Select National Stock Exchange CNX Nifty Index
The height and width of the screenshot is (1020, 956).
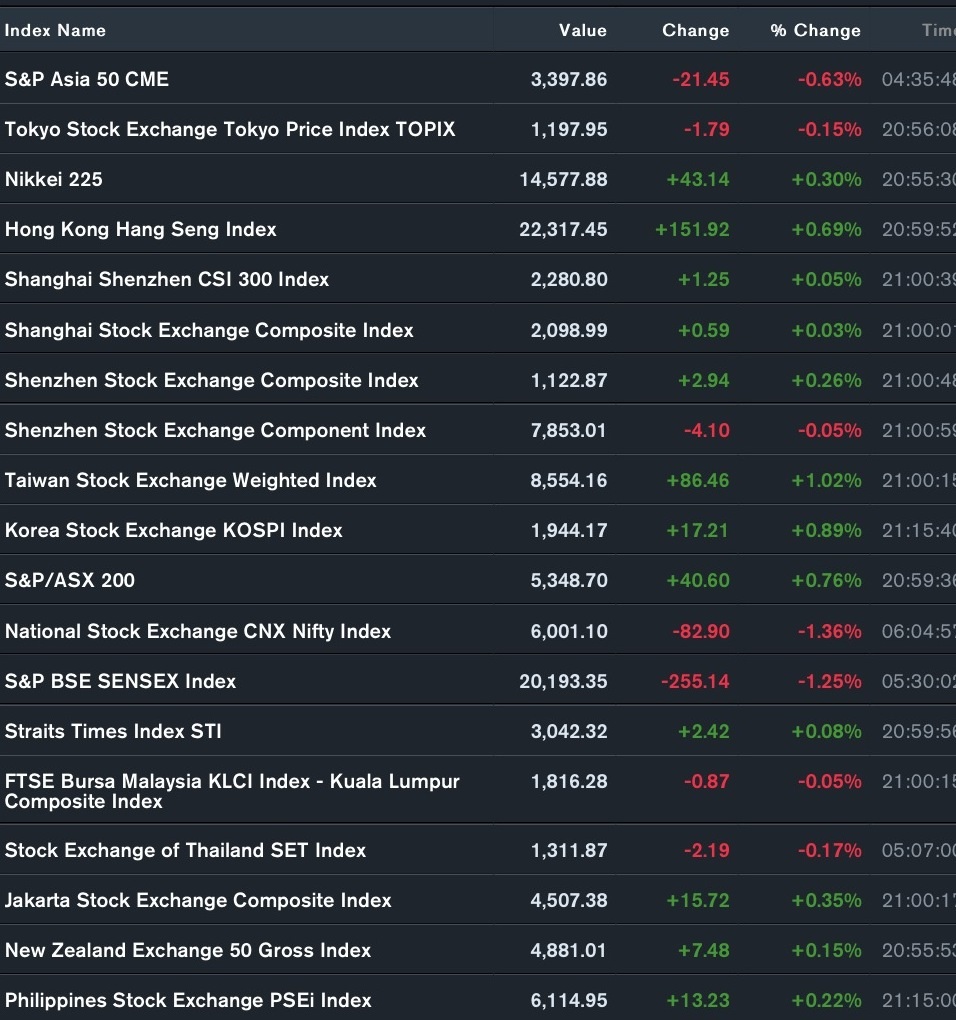tap(198, 631)
